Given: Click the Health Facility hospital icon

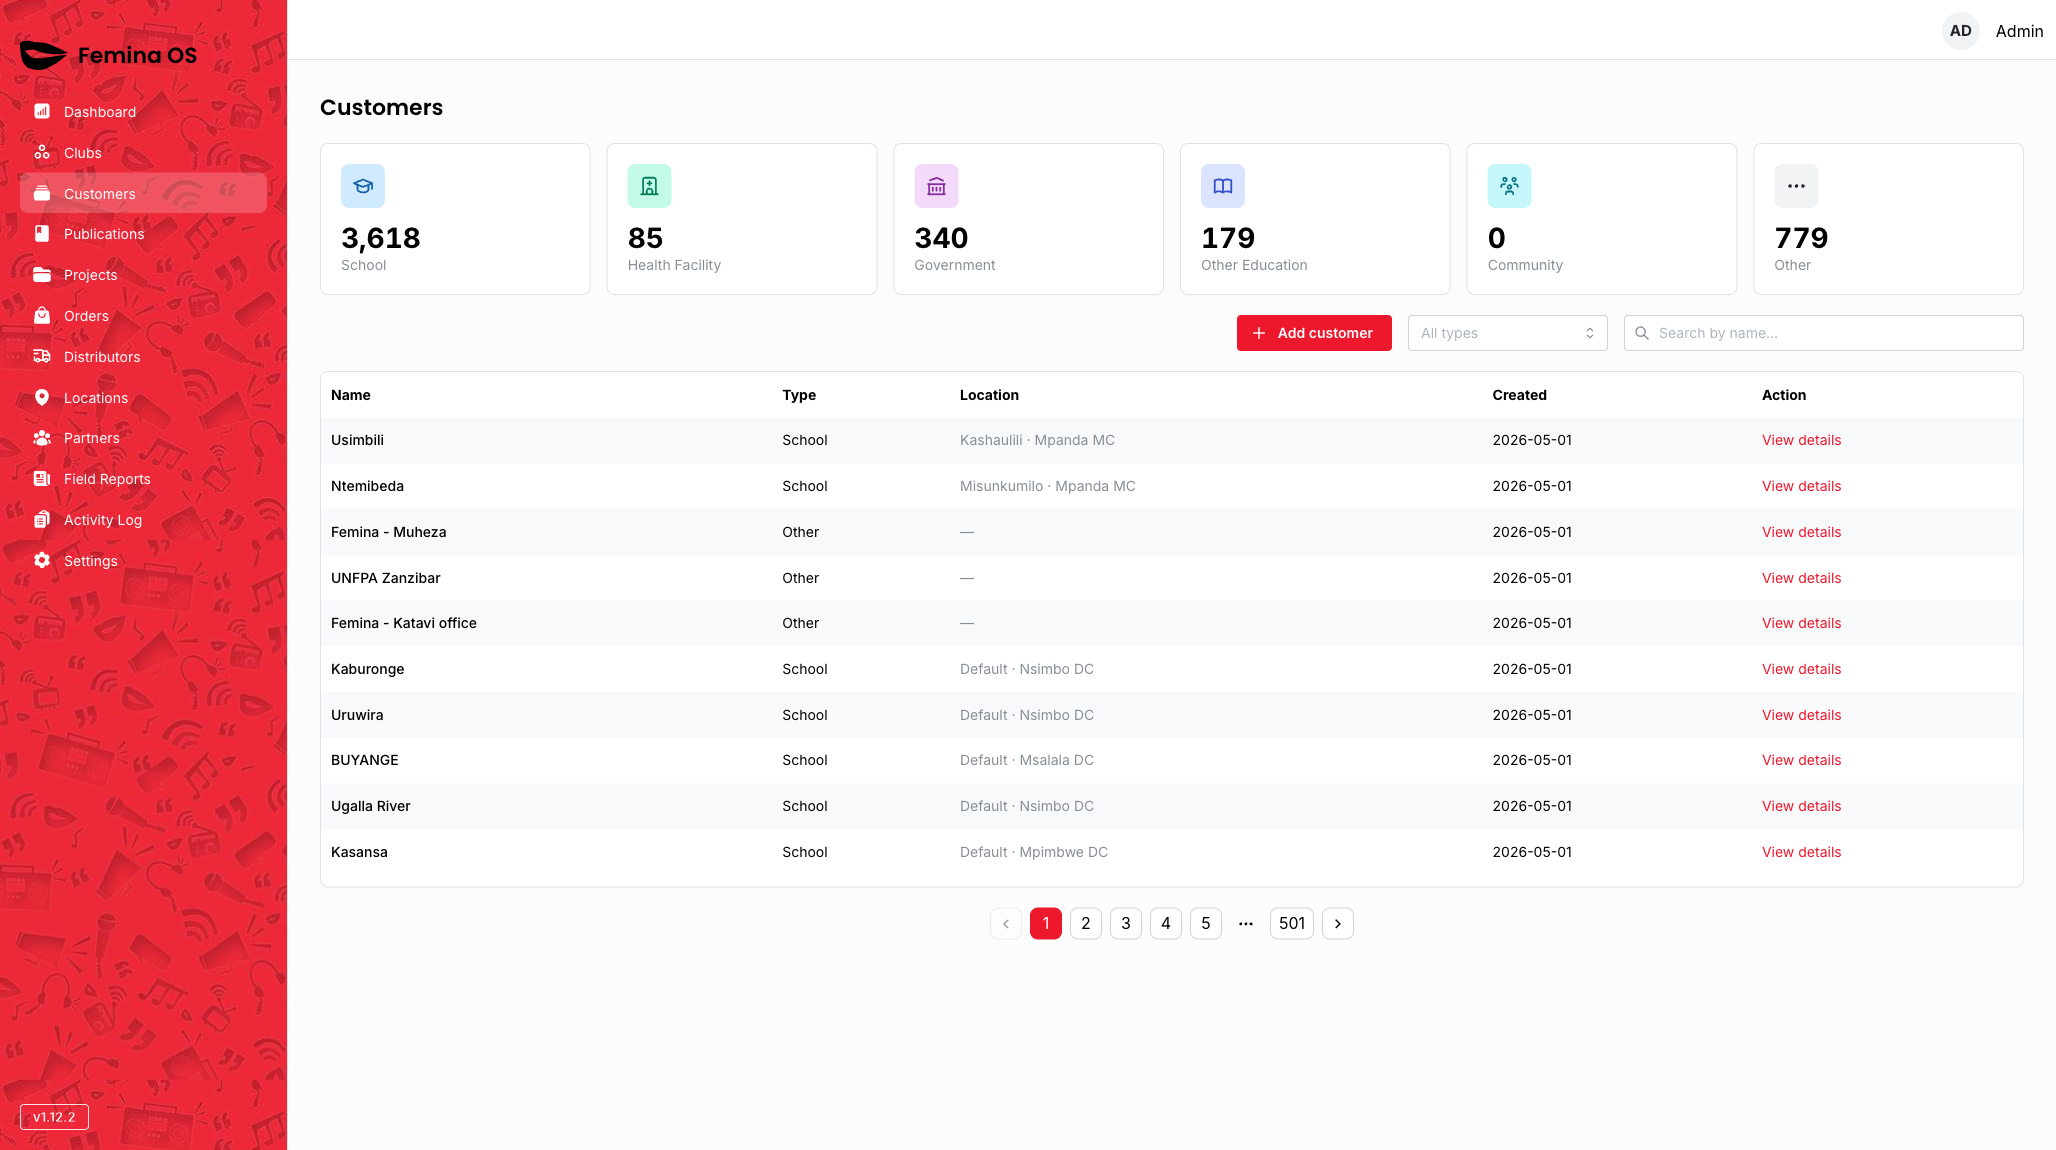Looking at the screenshot, I should pos(649,186).
